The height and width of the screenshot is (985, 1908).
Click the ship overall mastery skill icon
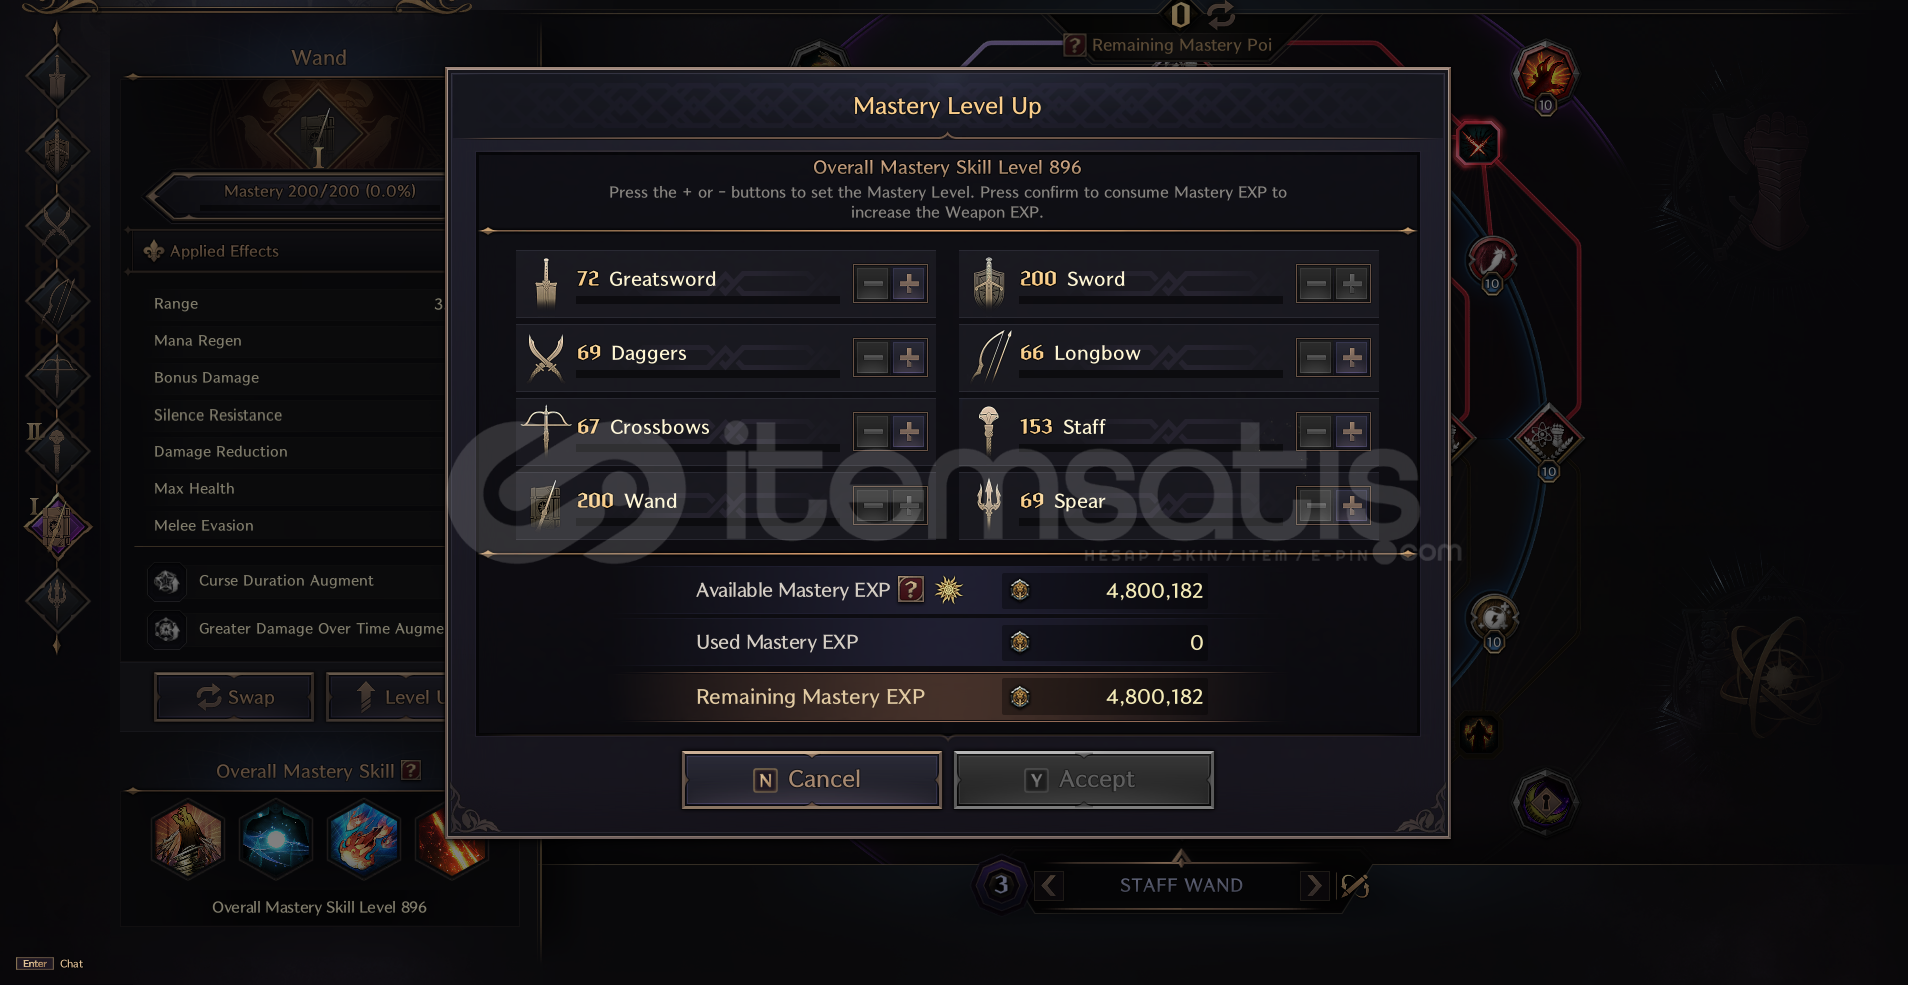tap(188, 838)
